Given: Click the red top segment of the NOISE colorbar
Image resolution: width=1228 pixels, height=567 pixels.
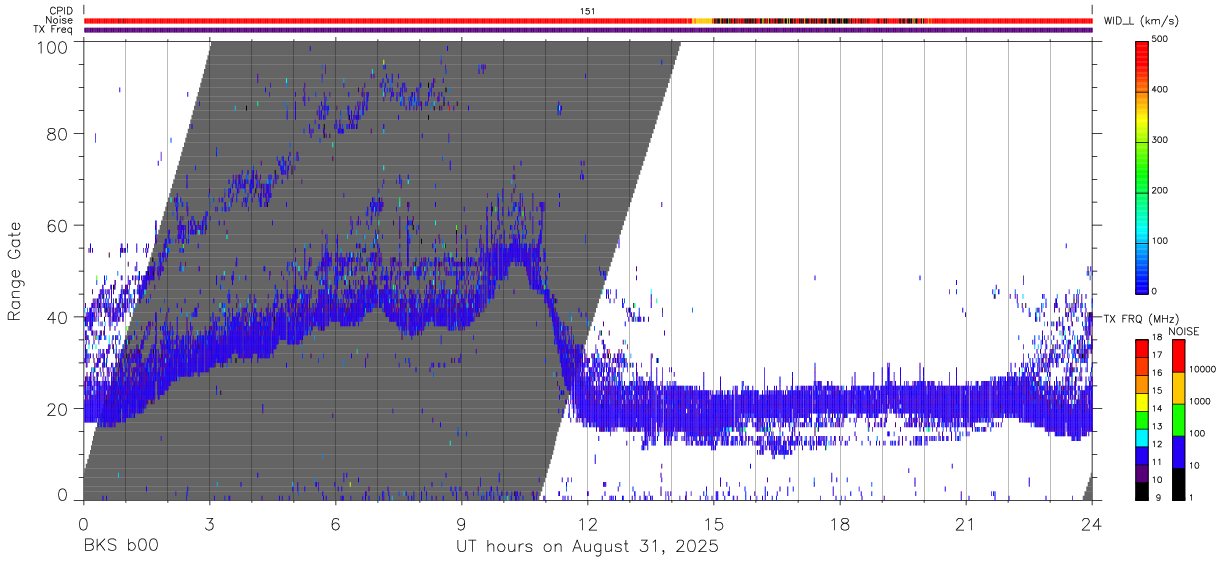Looking at the screenshot, I should (1177, 356).
